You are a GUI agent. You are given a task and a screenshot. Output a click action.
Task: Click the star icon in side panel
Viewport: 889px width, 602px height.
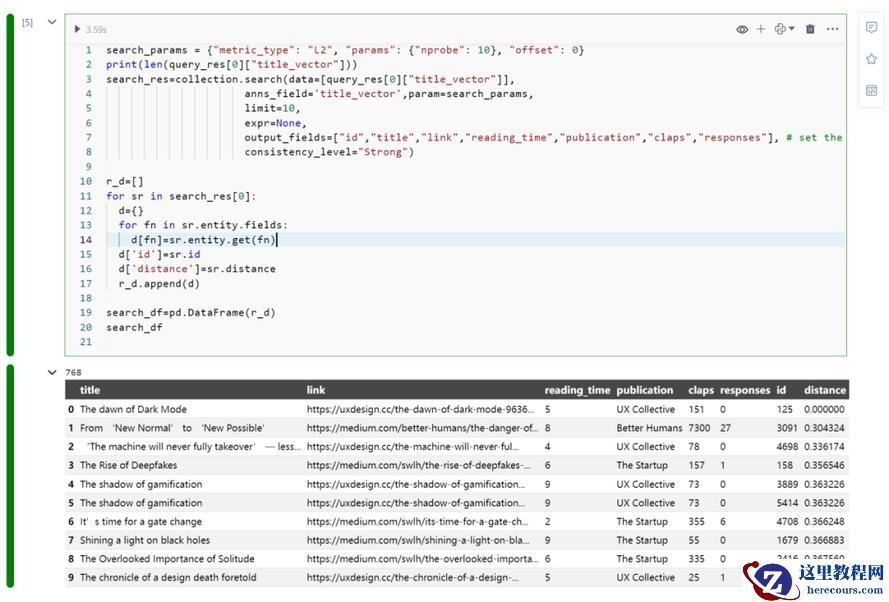(x=871, y=59)
